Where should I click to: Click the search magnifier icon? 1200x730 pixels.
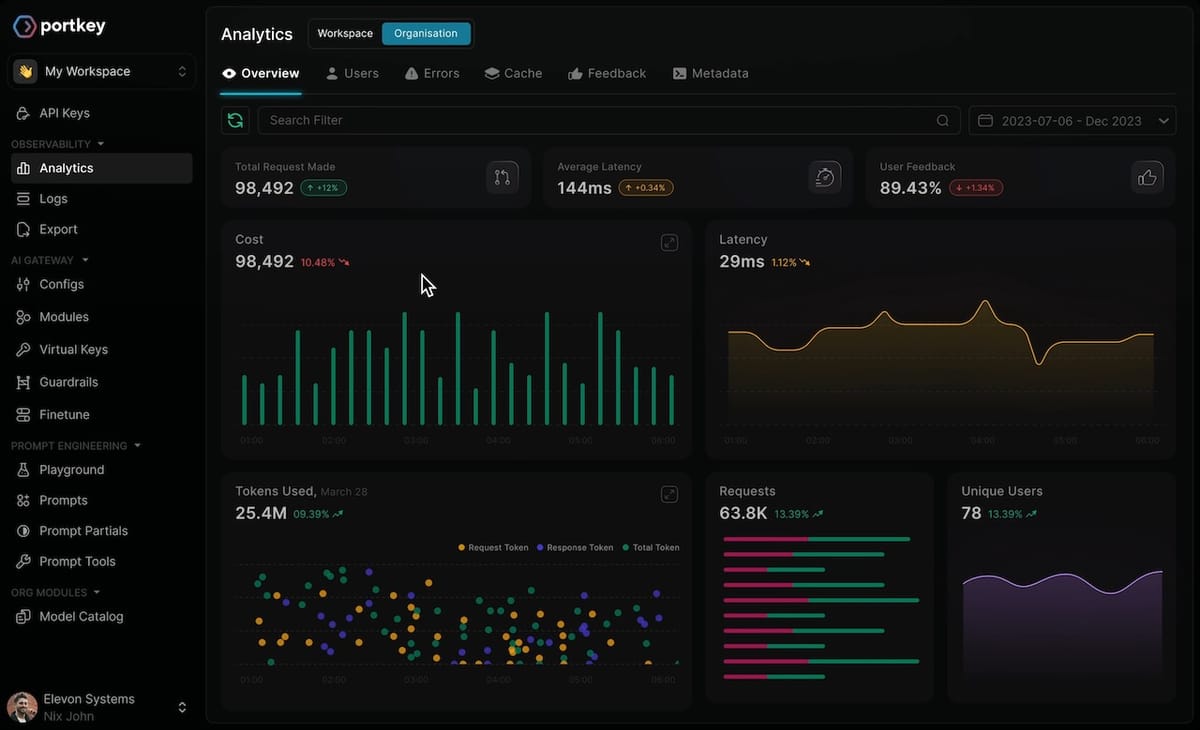[x=942, y=120]
